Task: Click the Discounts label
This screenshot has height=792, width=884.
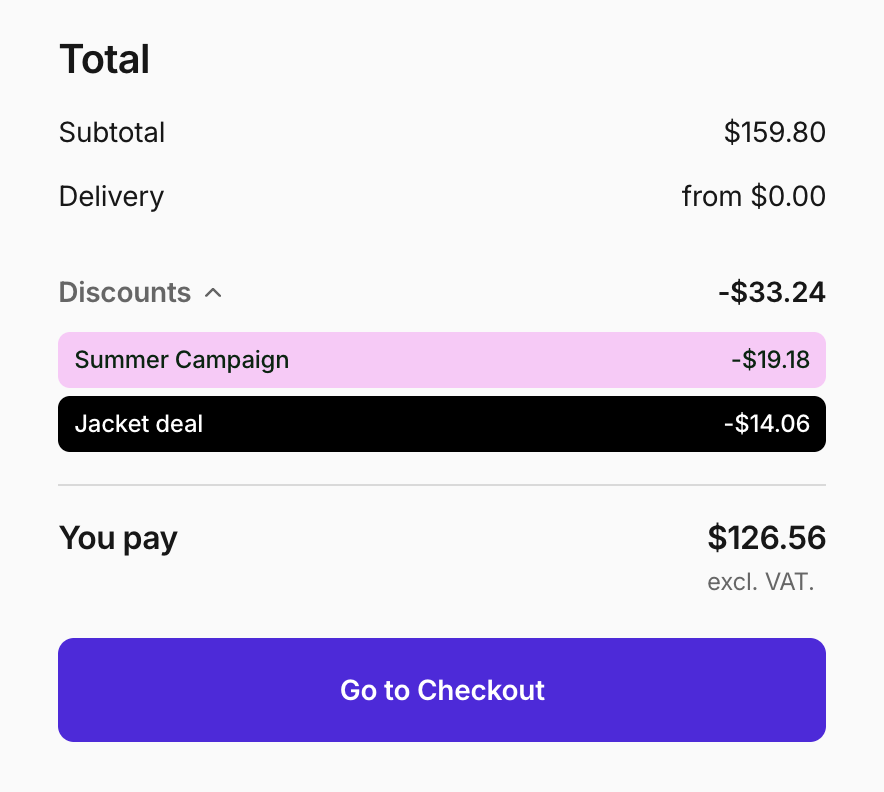Action: click(x=125, y=293)
